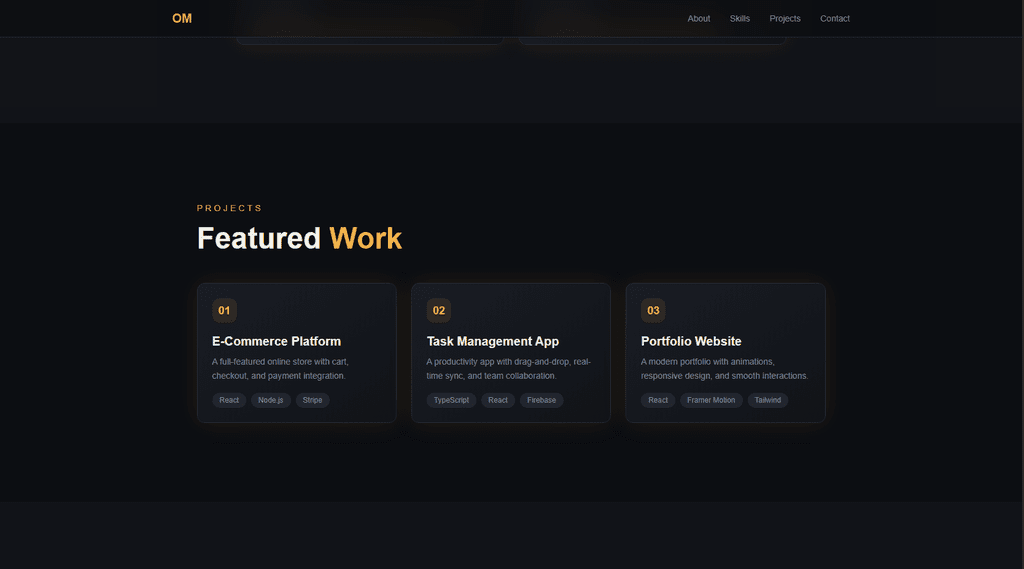
Task: Go to the Skills section link
Action: (739, 18)
